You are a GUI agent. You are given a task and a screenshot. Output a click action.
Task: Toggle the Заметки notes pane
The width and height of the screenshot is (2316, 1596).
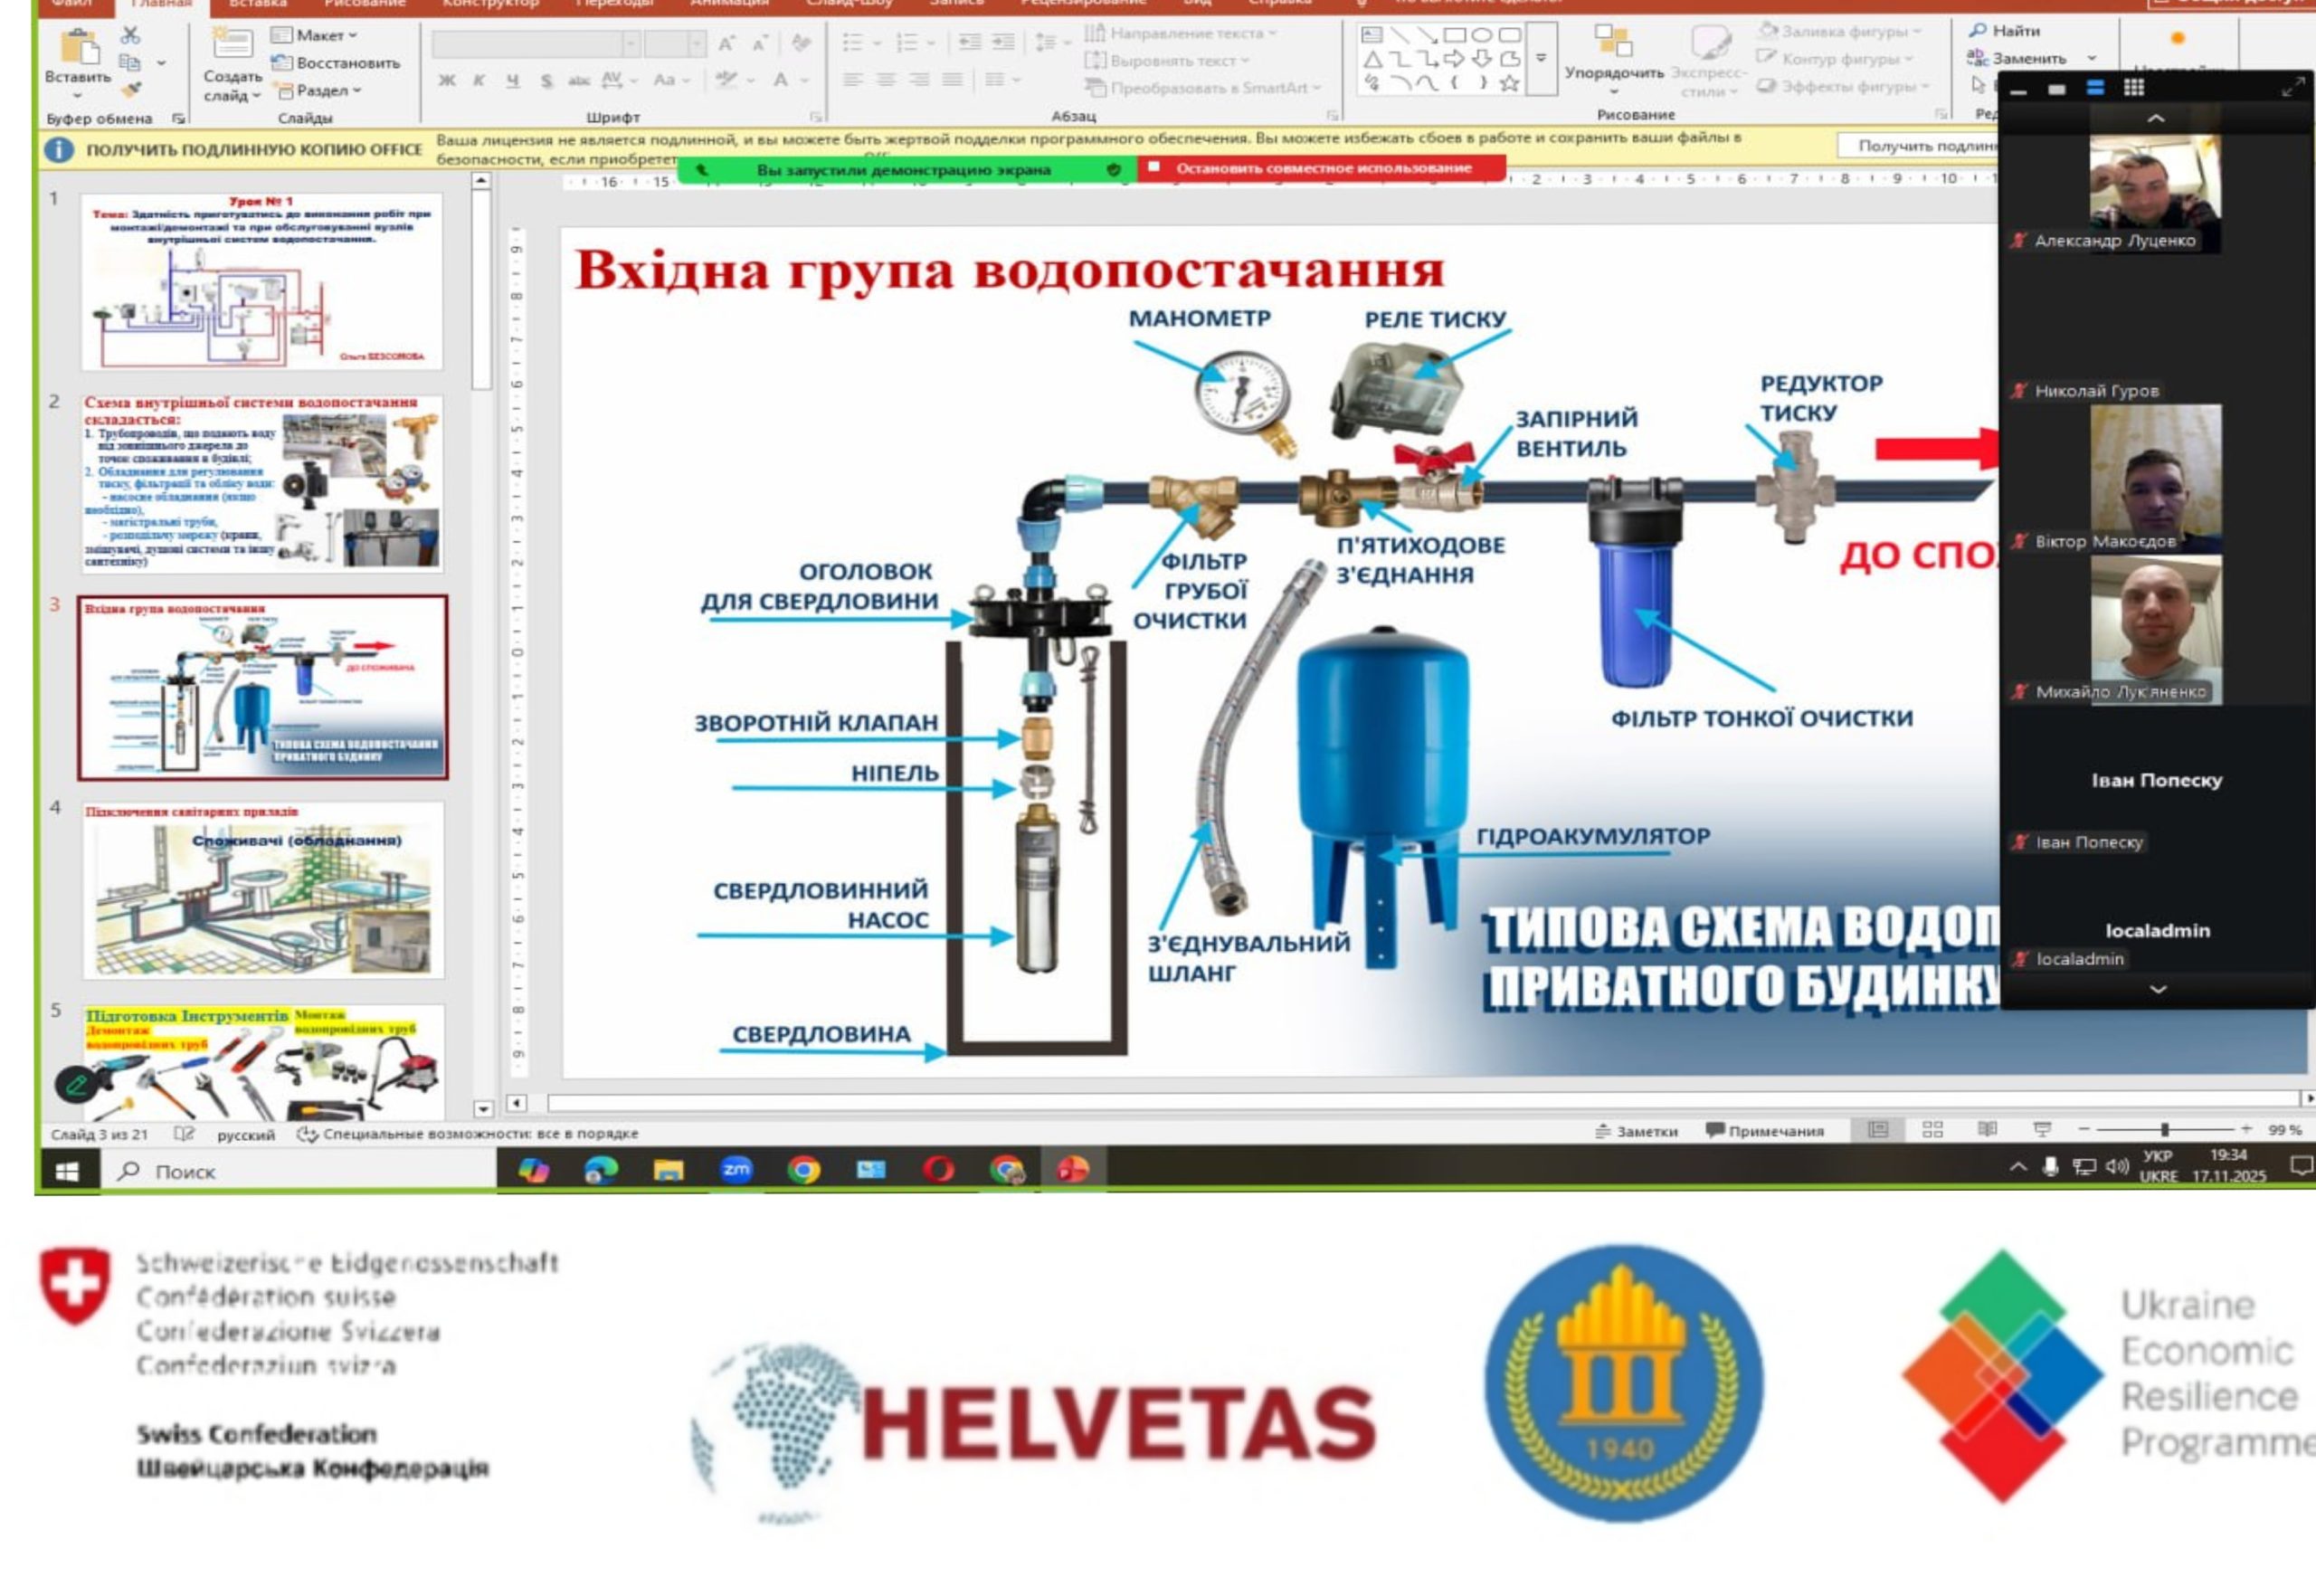point(1636,1131)
